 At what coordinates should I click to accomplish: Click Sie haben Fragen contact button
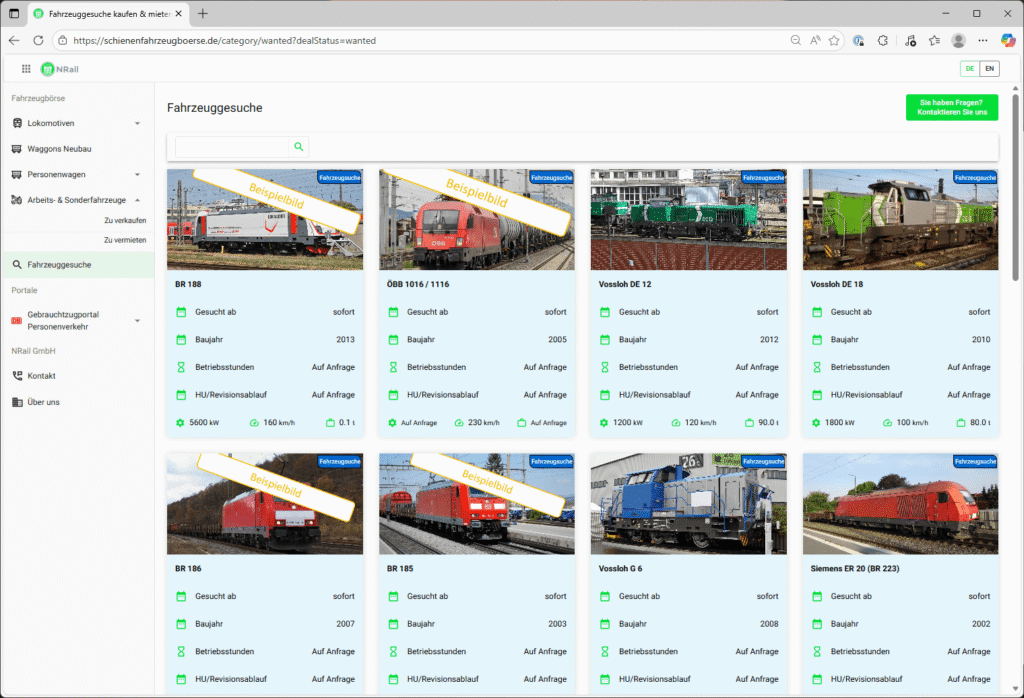coord(951,107)
